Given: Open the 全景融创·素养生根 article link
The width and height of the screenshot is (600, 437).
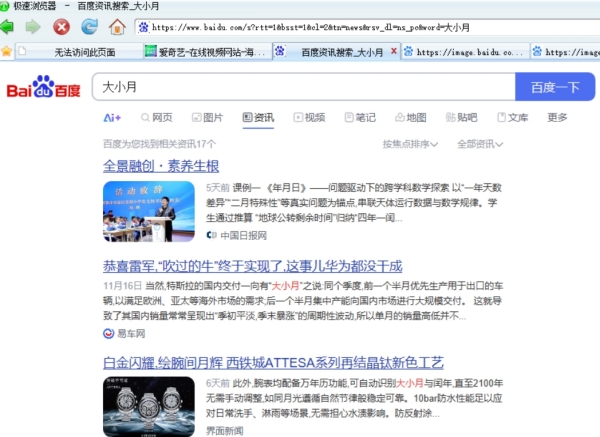Looking at the screenshot, I should [x=161, y=166].
